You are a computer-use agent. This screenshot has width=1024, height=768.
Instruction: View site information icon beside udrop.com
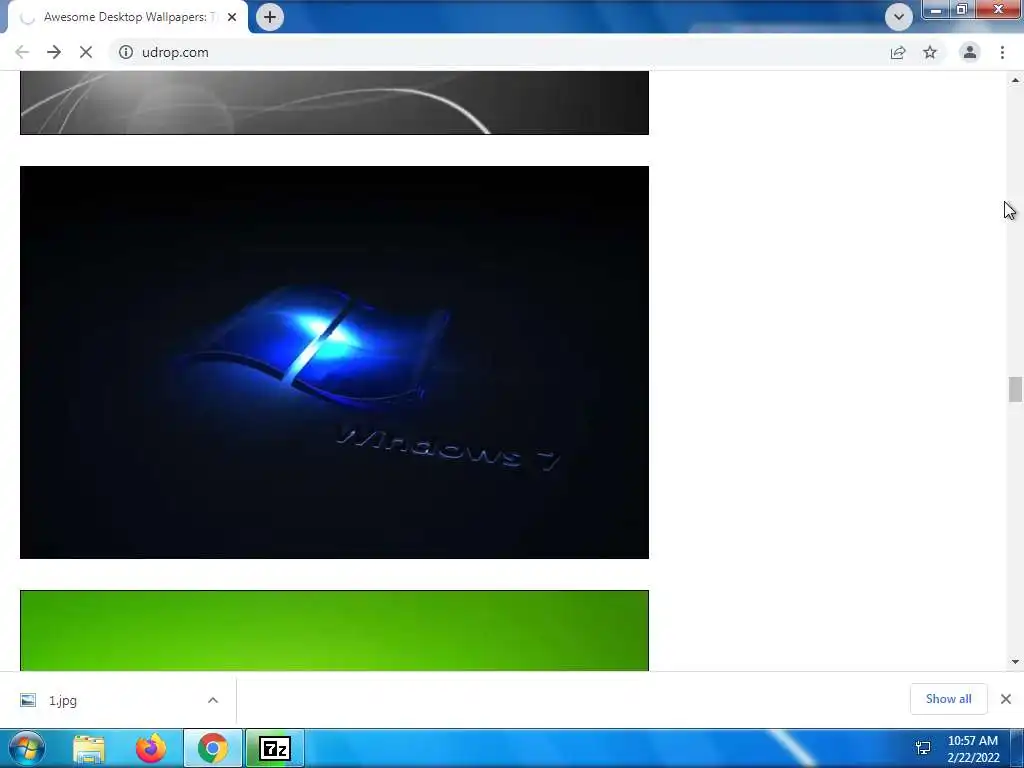coord(125,52)
